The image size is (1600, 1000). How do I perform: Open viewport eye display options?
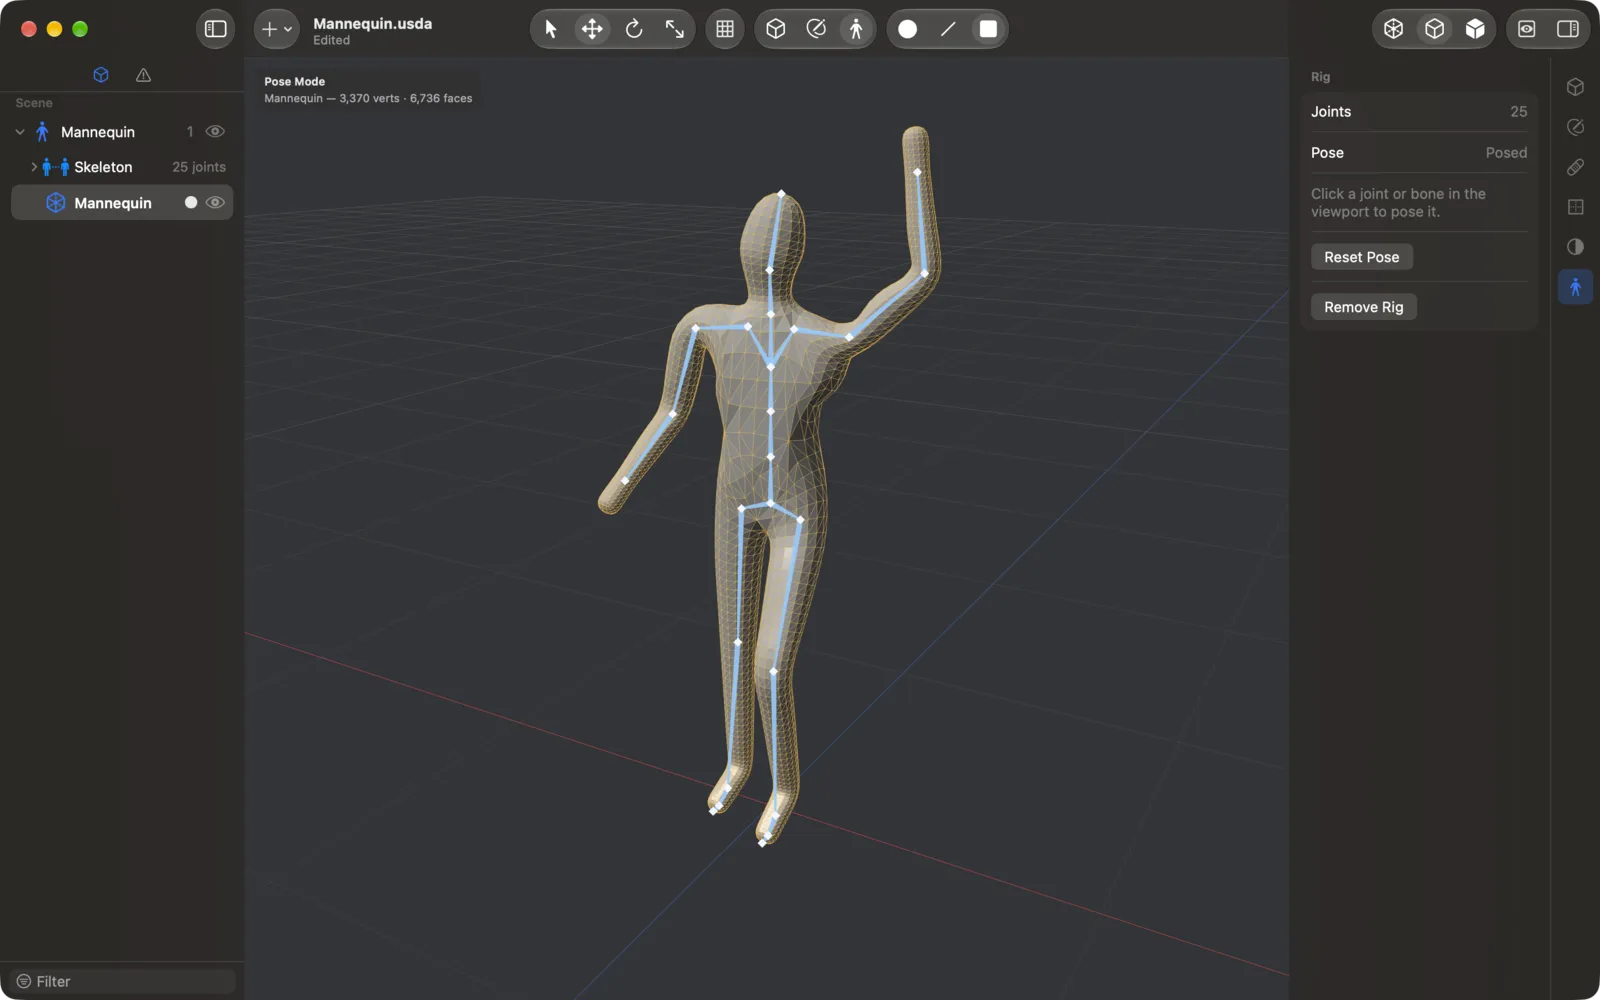[1527, 29]
